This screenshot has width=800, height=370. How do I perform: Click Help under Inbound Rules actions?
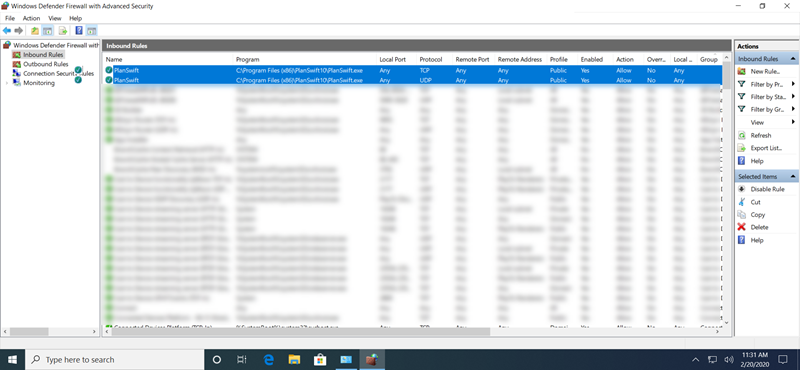pos(757,161)
